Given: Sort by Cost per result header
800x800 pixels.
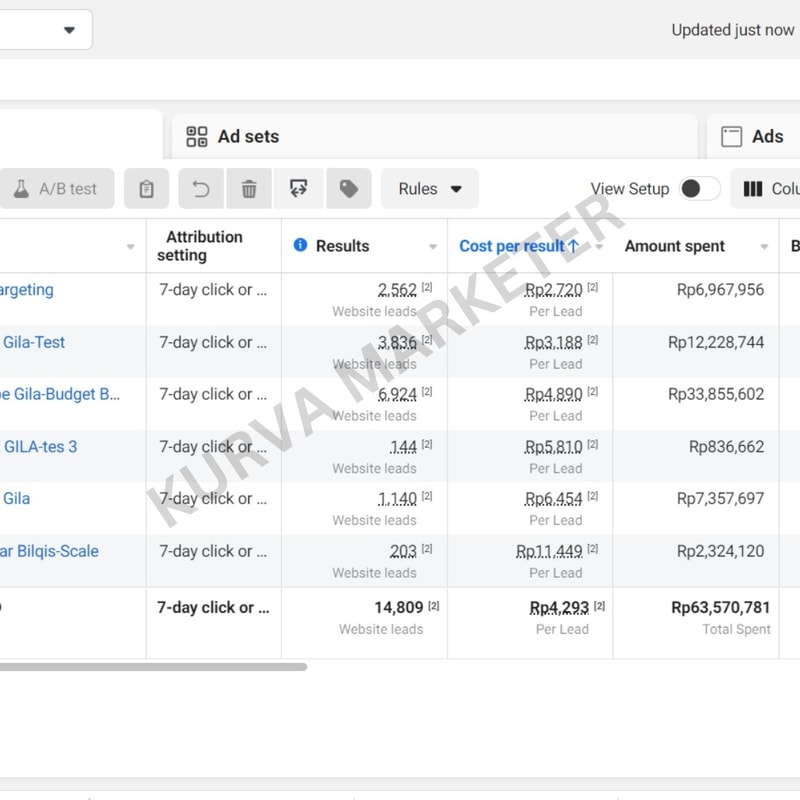Looking at the screenshot, I should point(519,246).
